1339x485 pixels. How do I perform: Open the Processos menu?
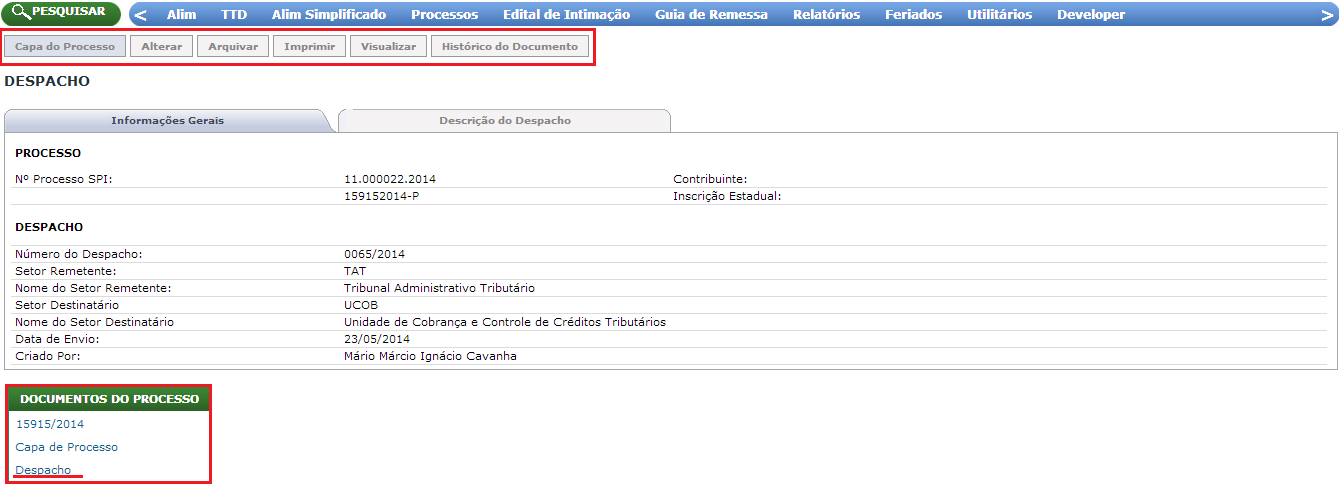point(444,15)
